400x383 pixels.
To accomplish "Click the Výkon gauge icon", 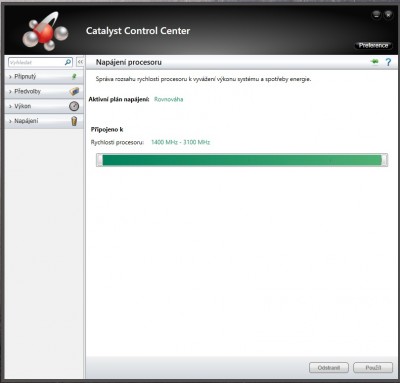I will coord(74,106).
